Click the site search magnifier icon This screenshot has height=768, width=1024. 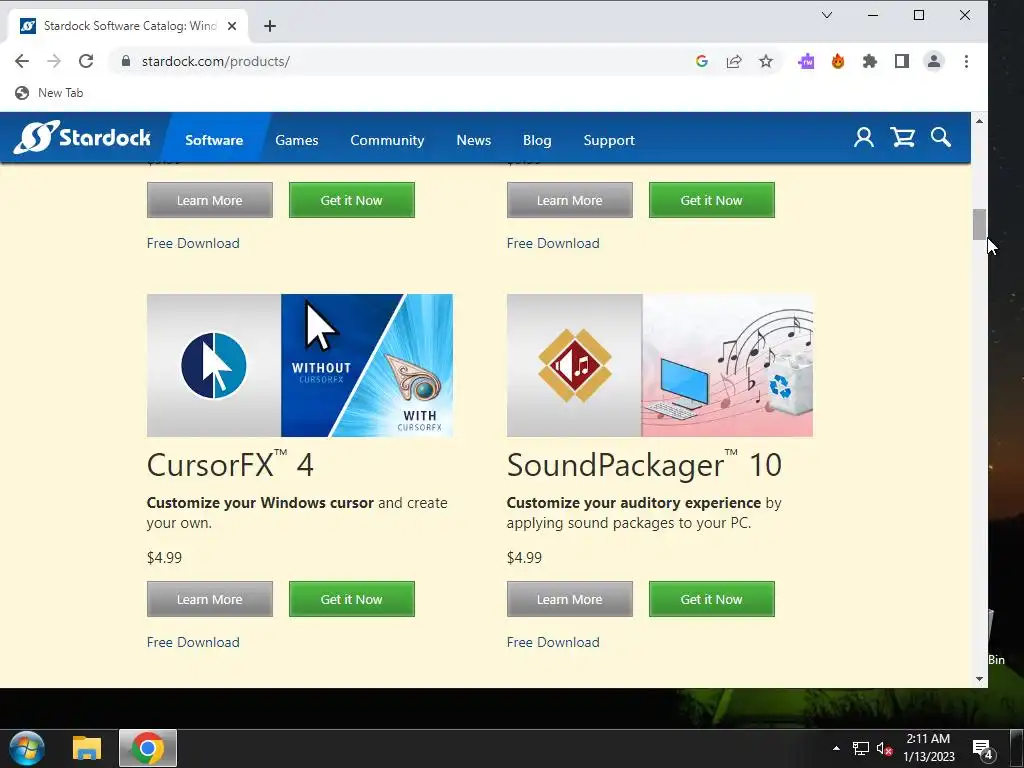(x=940, y=138)
